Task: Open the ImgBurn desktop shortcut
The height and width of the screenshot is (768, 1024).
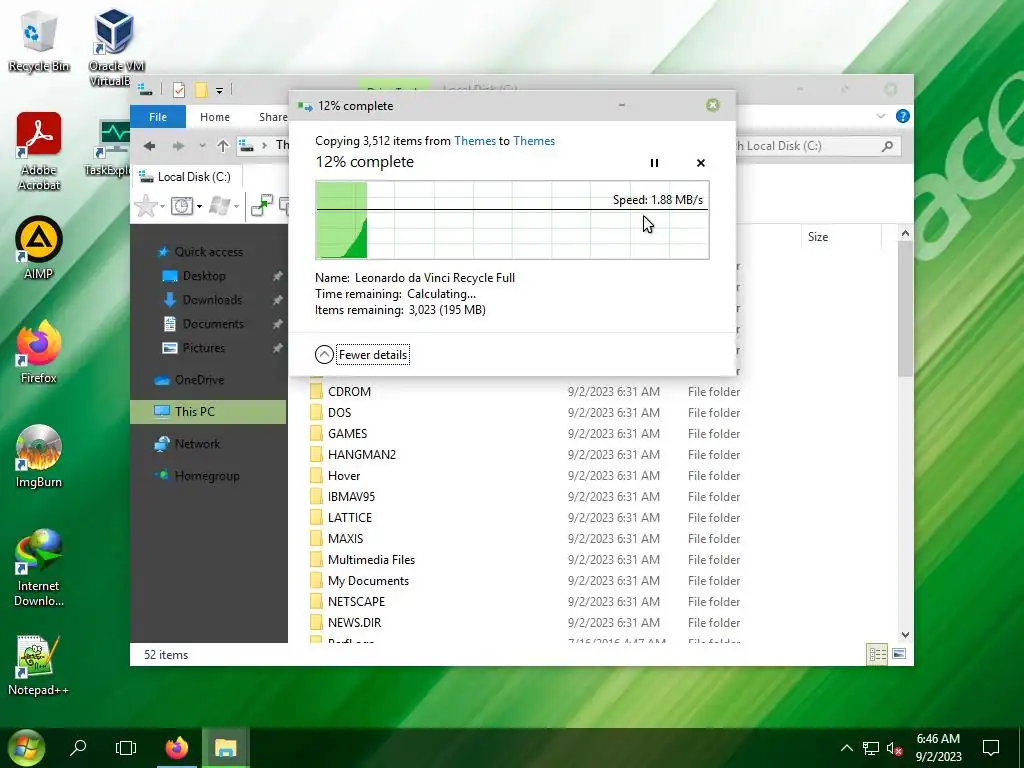Action: pyautogui.click(x=39, y=456)
